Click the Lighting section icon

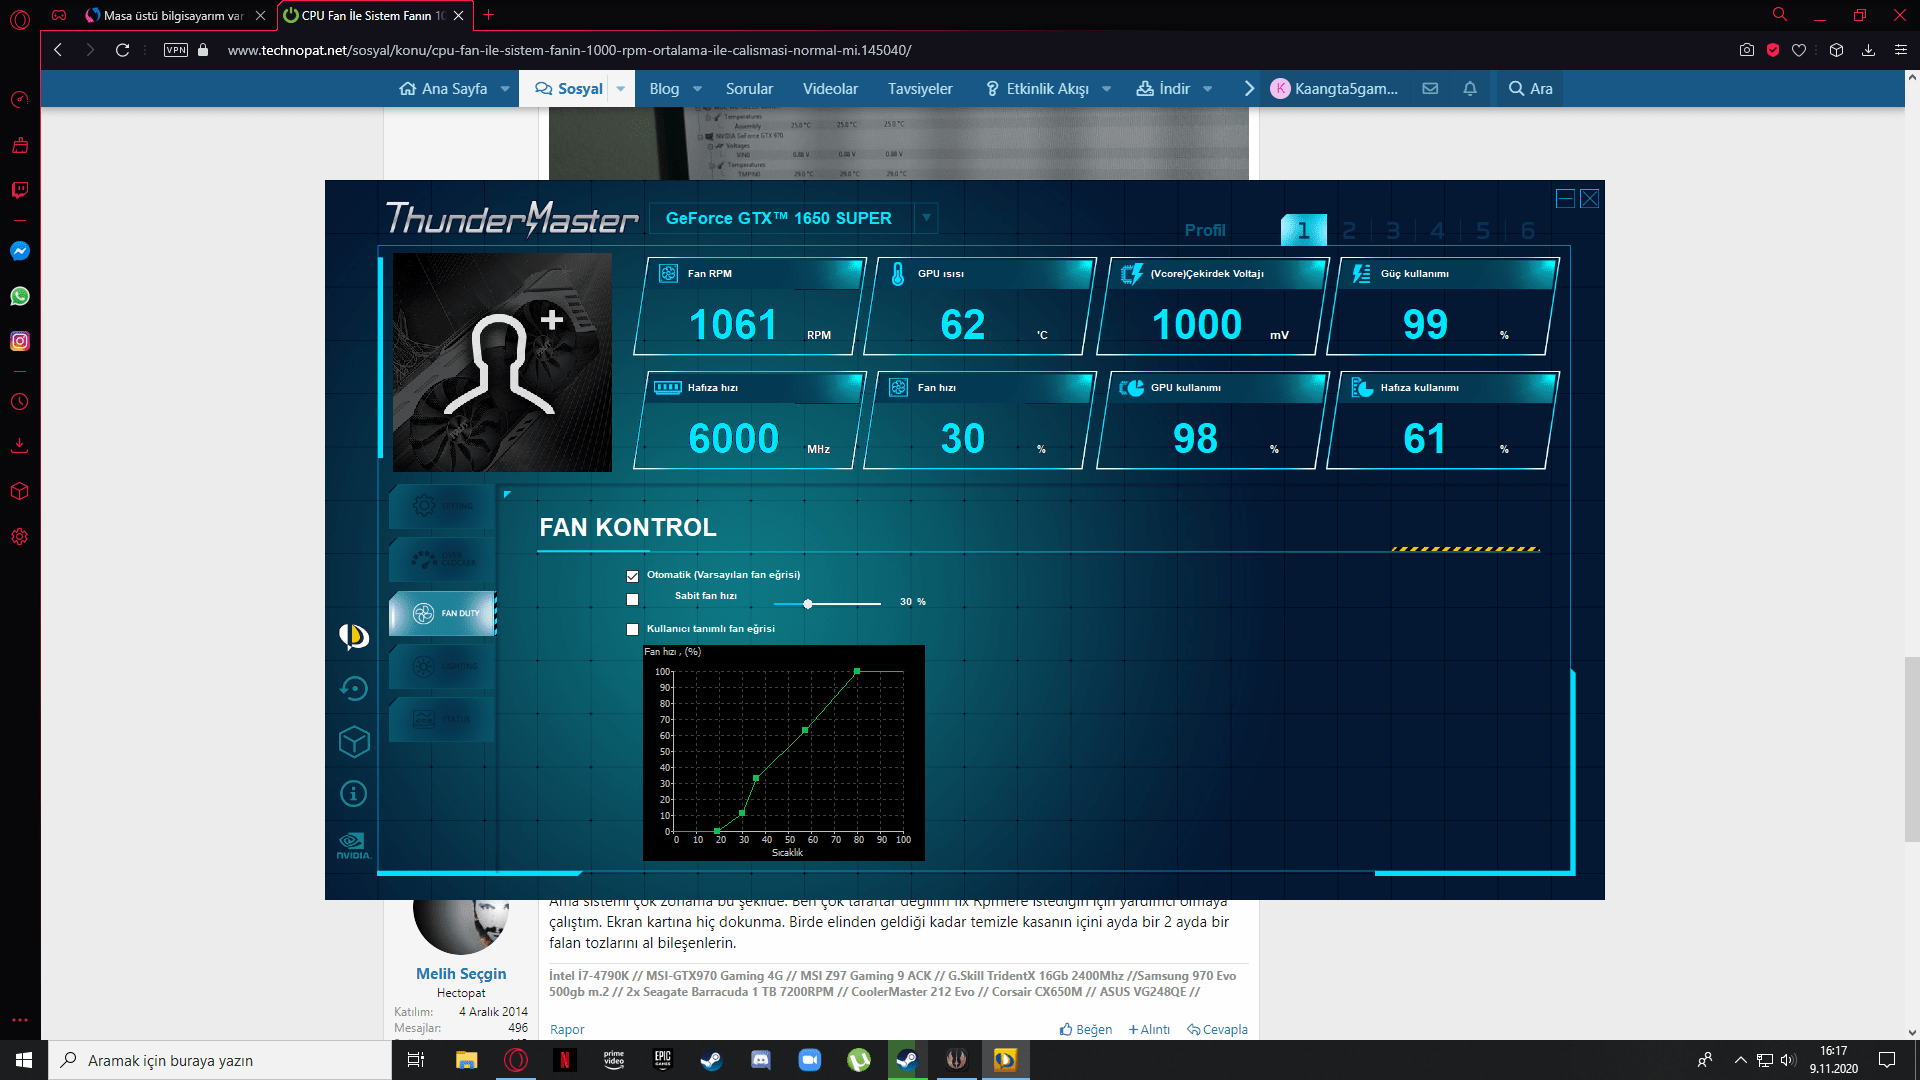pyautogui.click(x=441, y=666)
